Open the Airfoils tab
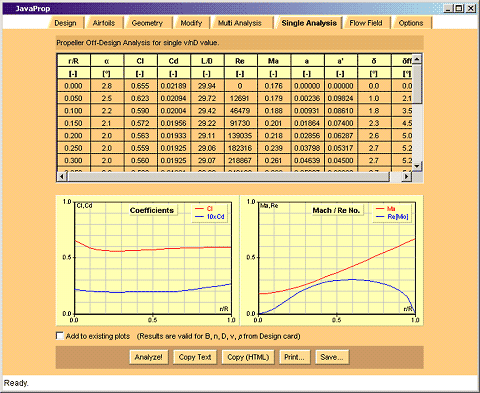 tap(104, 23)
